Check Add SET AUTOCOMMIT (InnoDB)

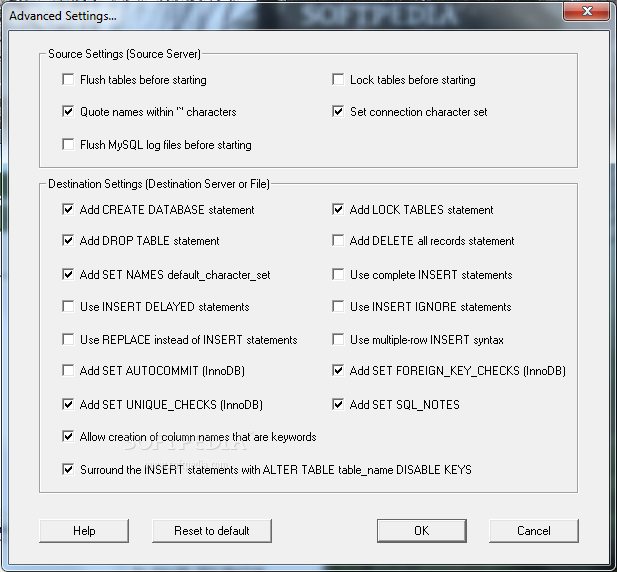68,371
